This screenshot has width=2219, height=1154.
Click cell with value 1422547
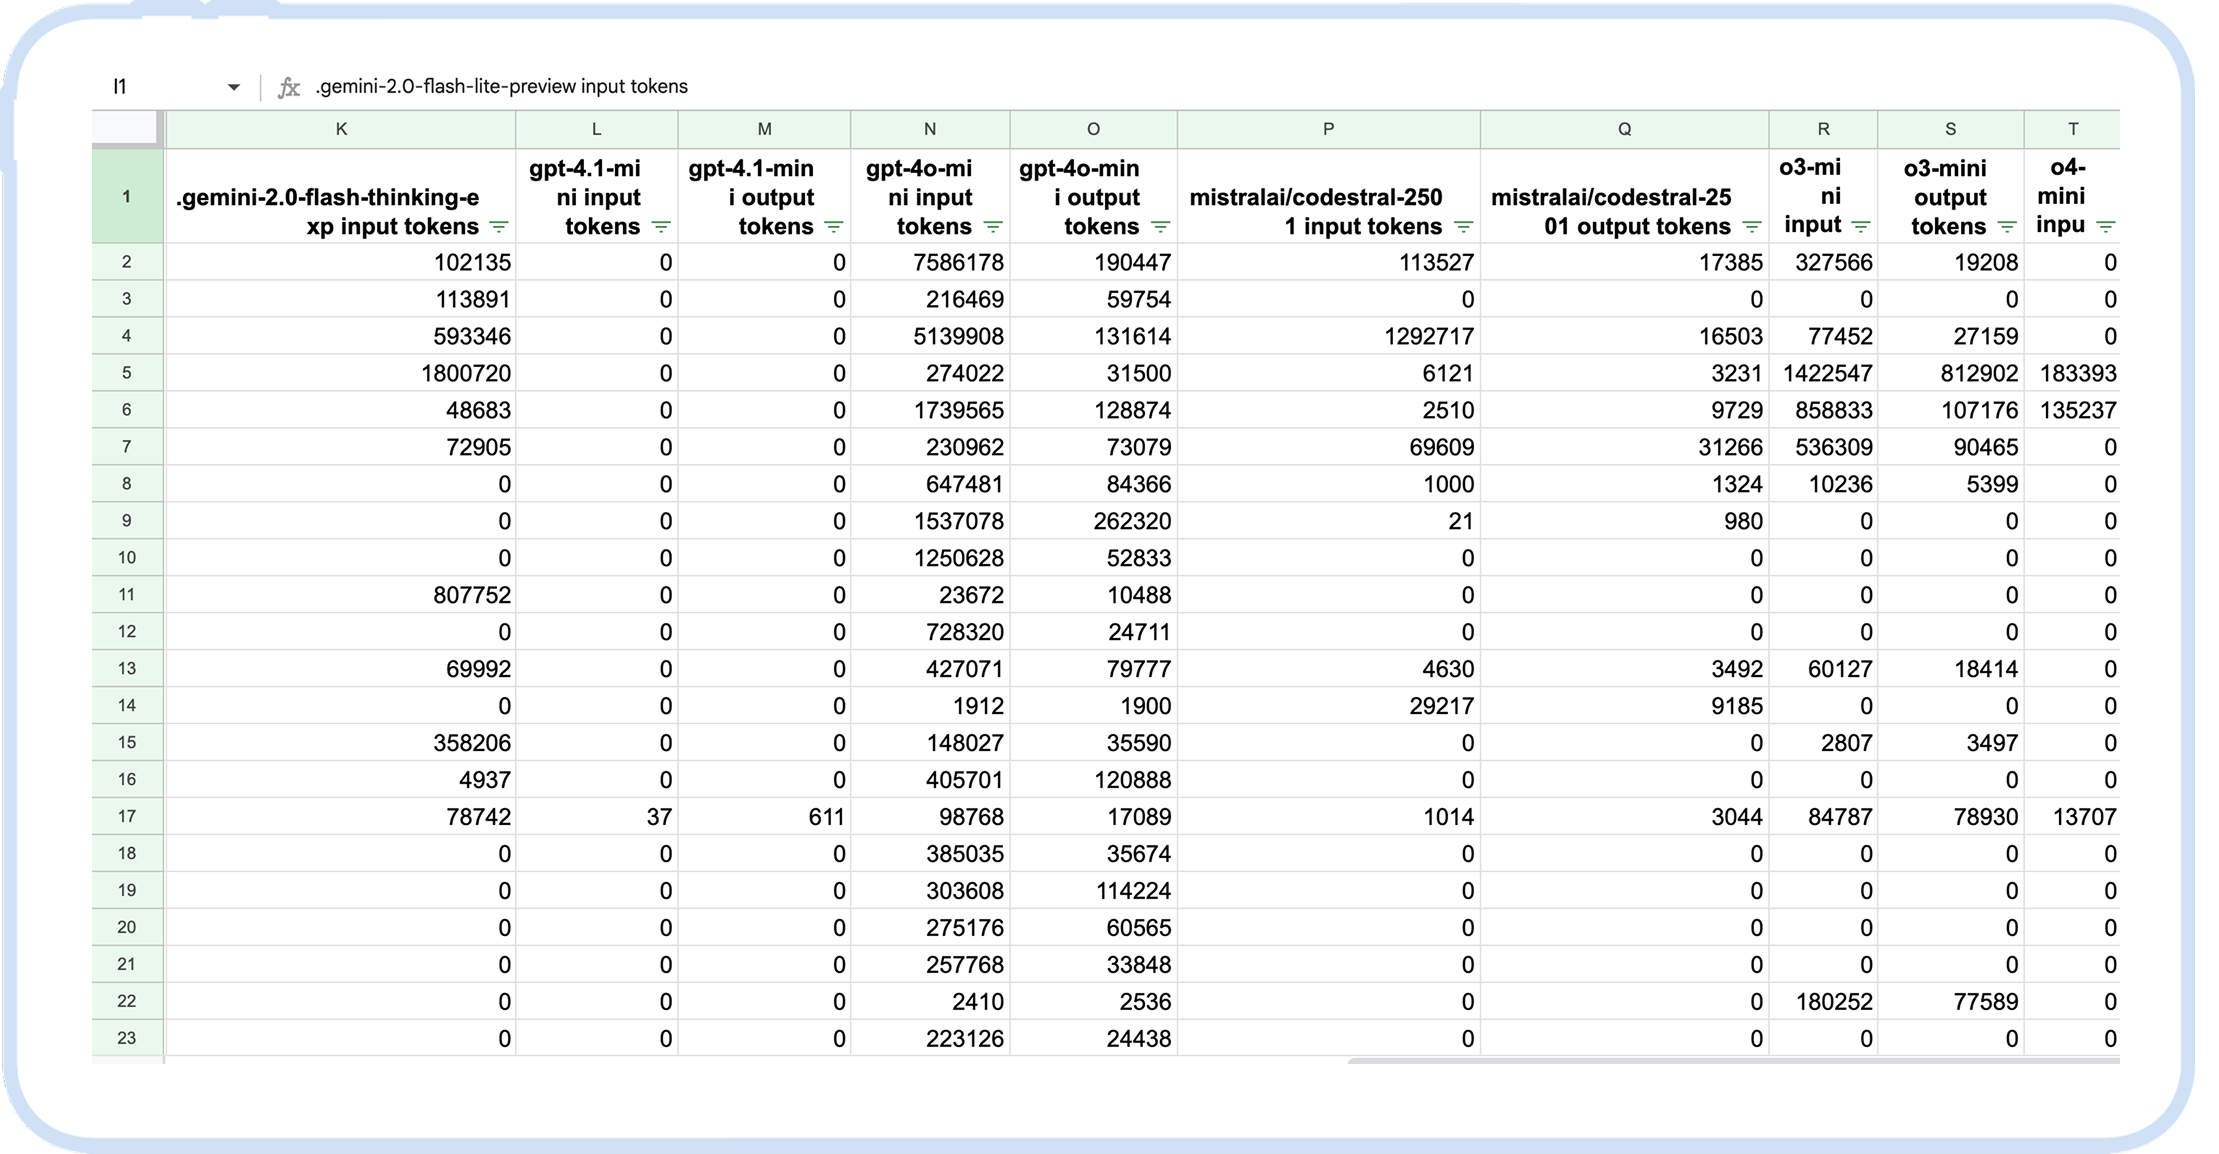1824,373
